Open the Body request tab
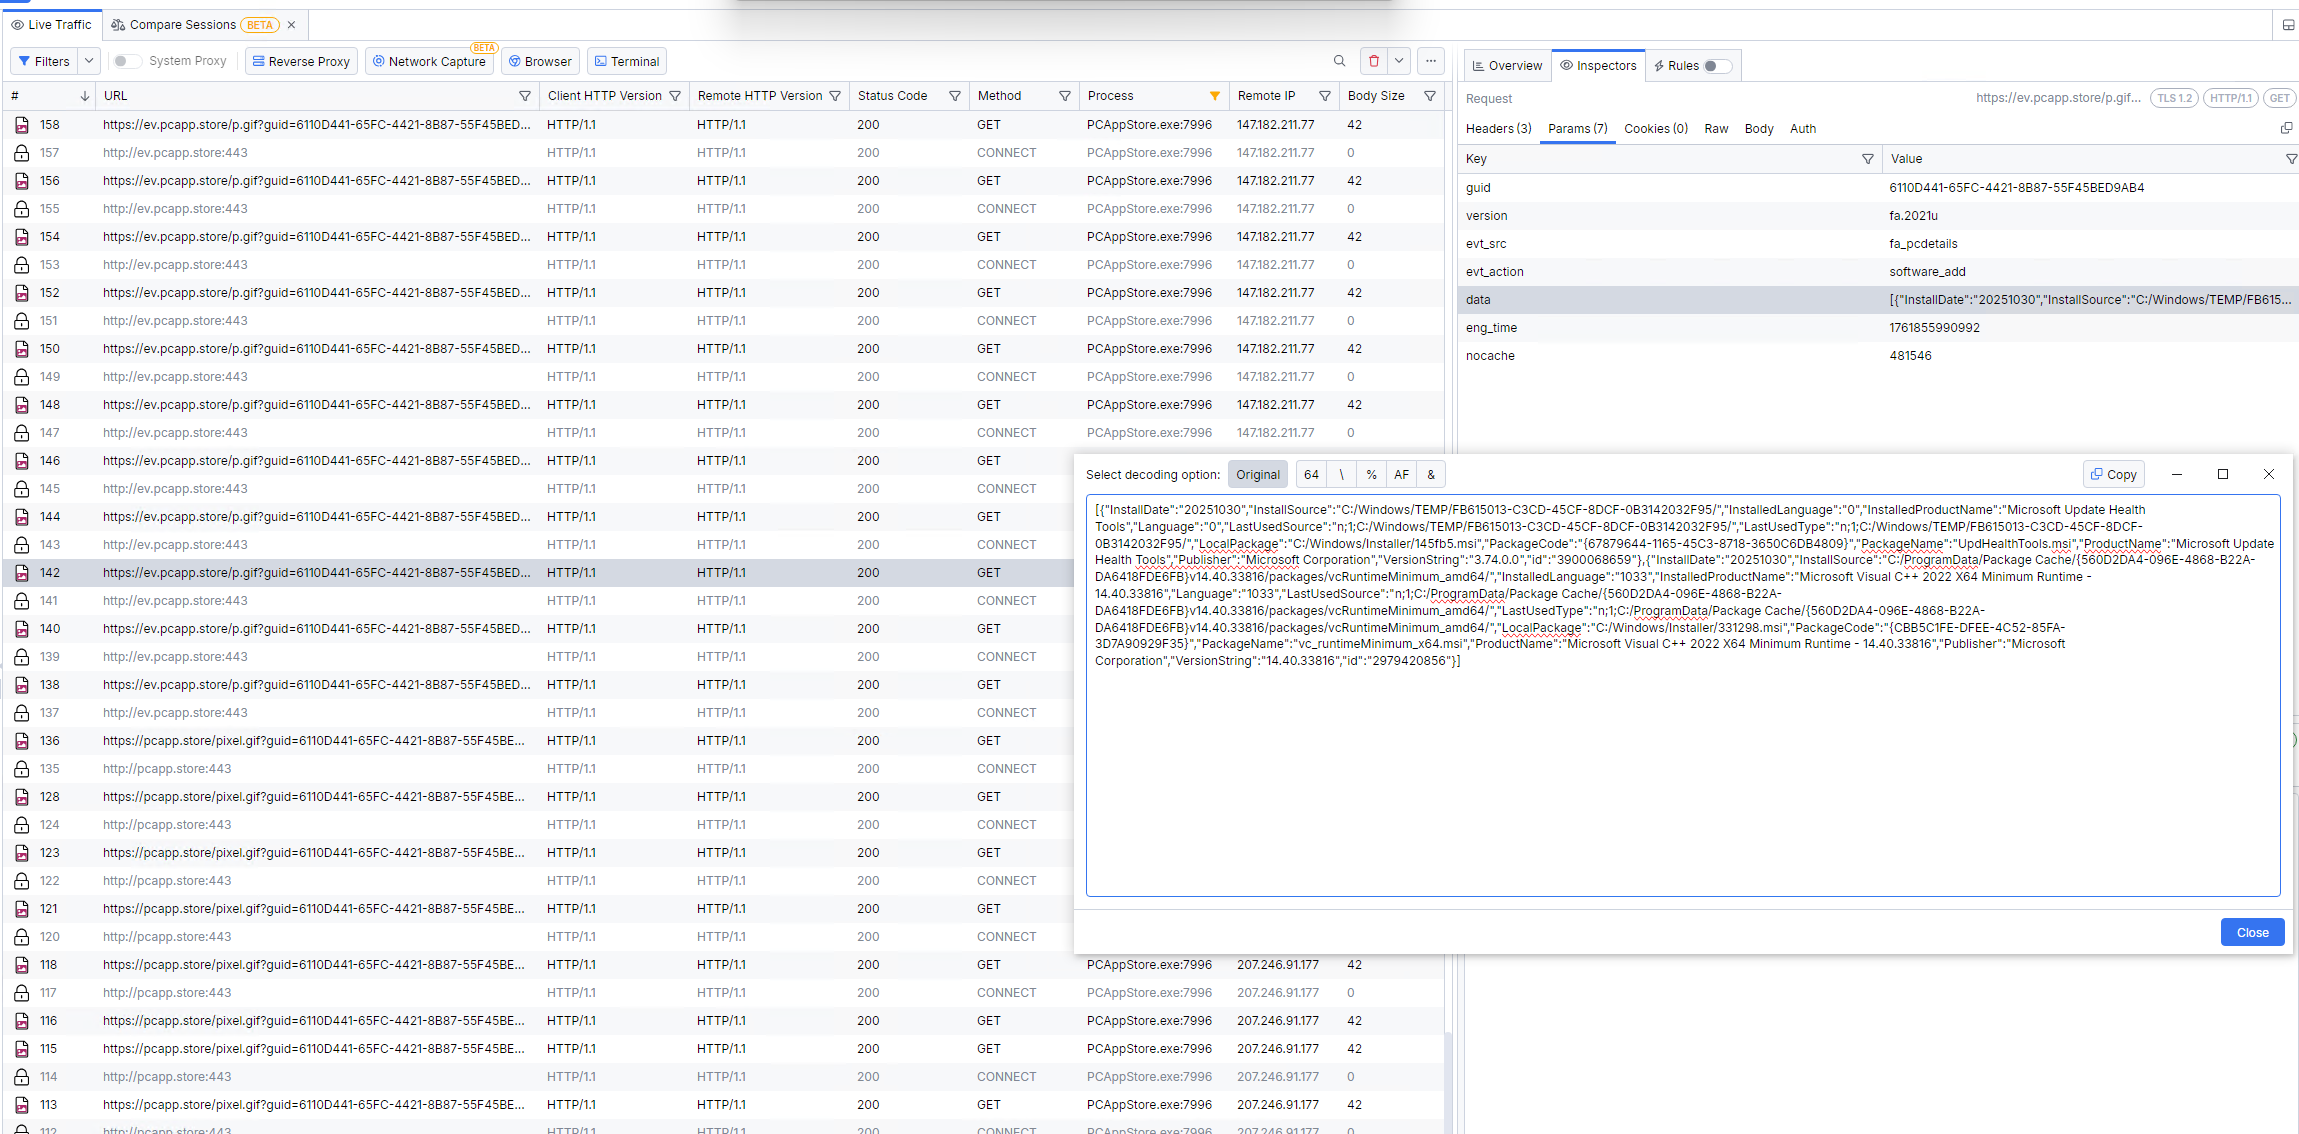The width and height of the screenshot is (2299, 1134). (x=1759, y=129)
